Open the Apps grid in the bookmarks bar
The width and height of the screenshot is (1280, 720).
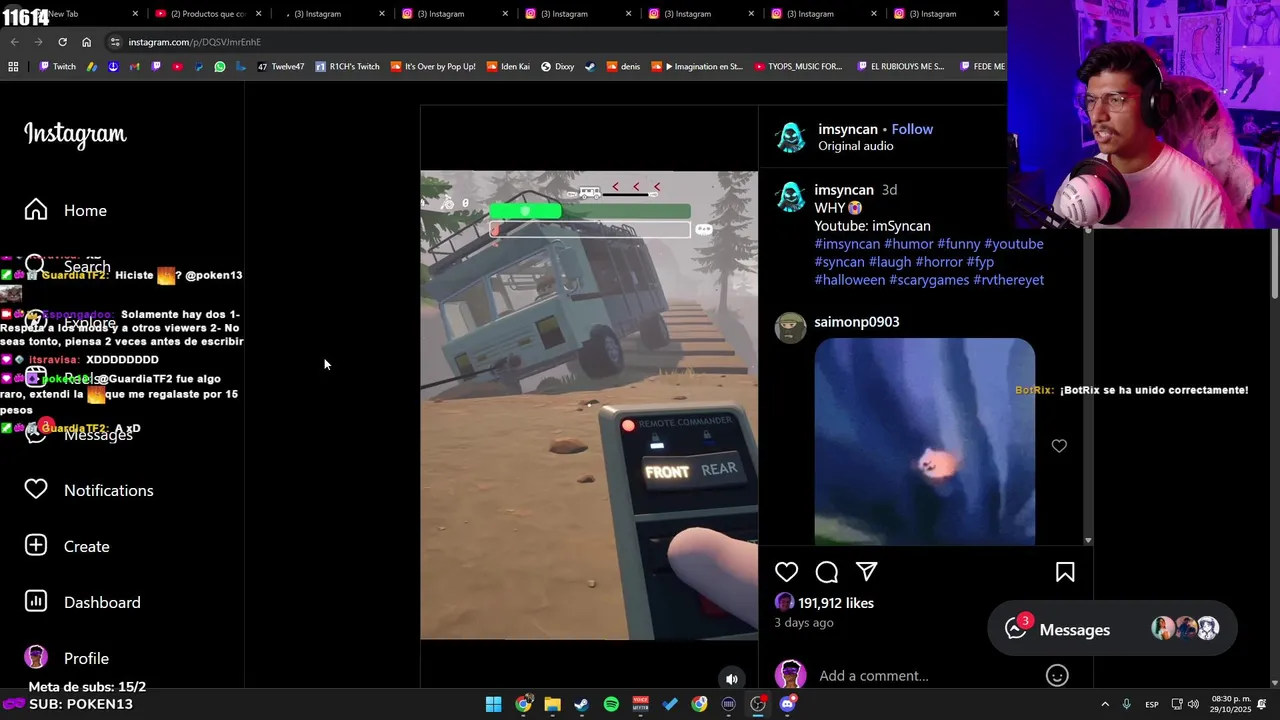coord(13,67)
